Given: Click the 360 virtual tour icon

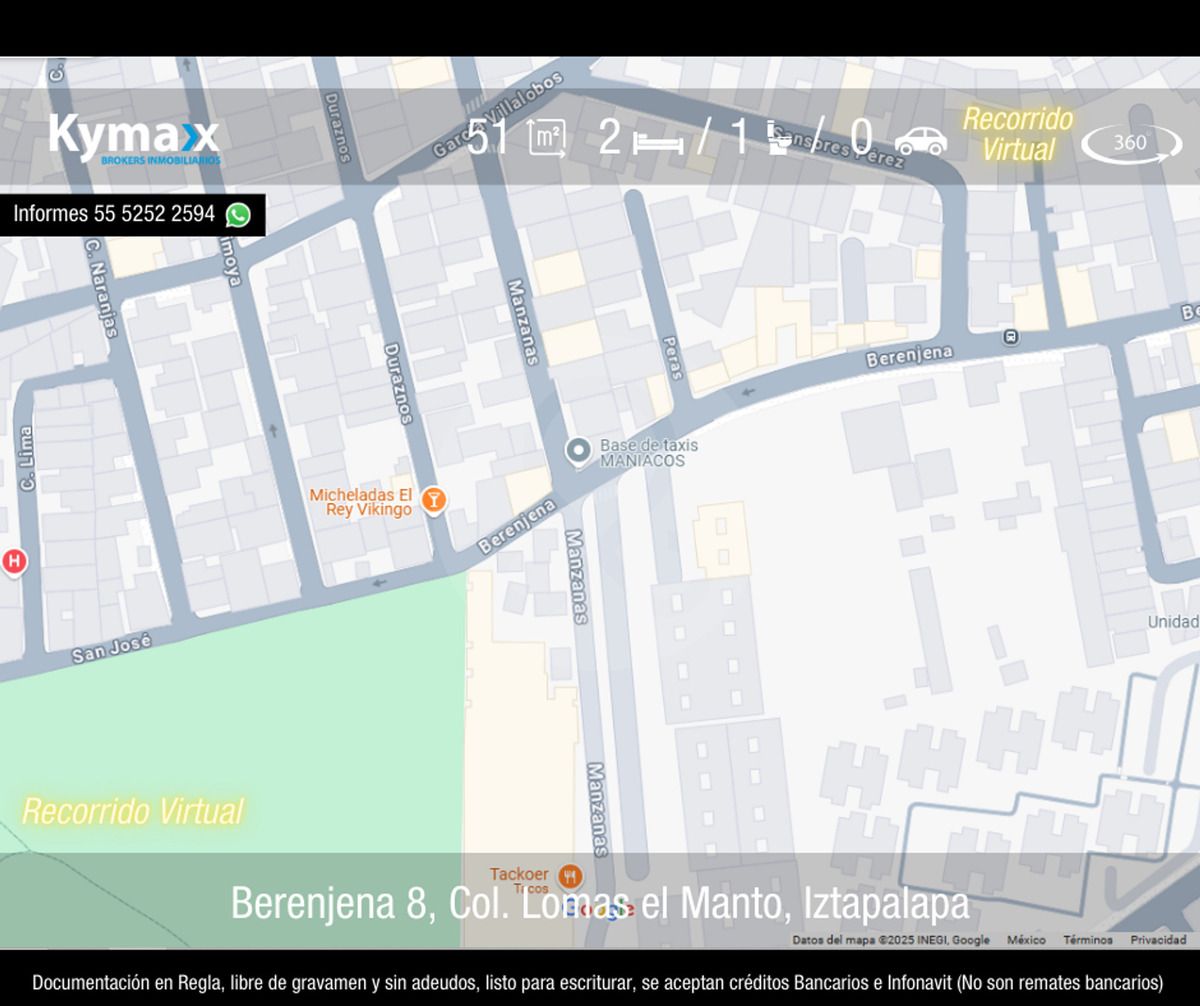Looking at the screenshot, I should tap(1131, 143).
